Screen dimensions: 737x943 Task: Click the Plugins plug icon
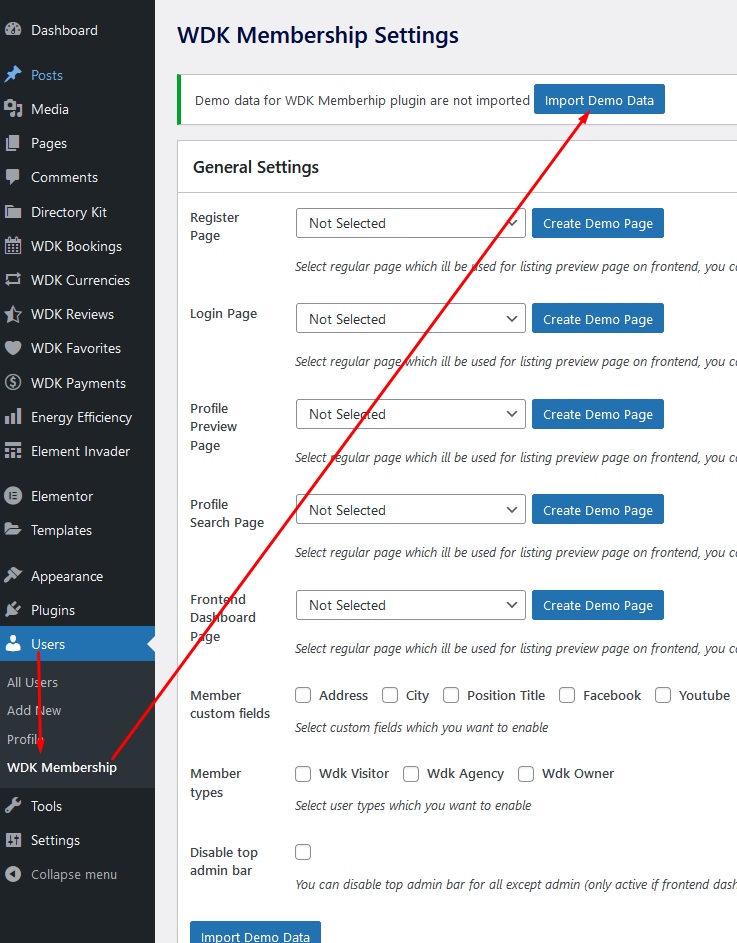point(13,610)
